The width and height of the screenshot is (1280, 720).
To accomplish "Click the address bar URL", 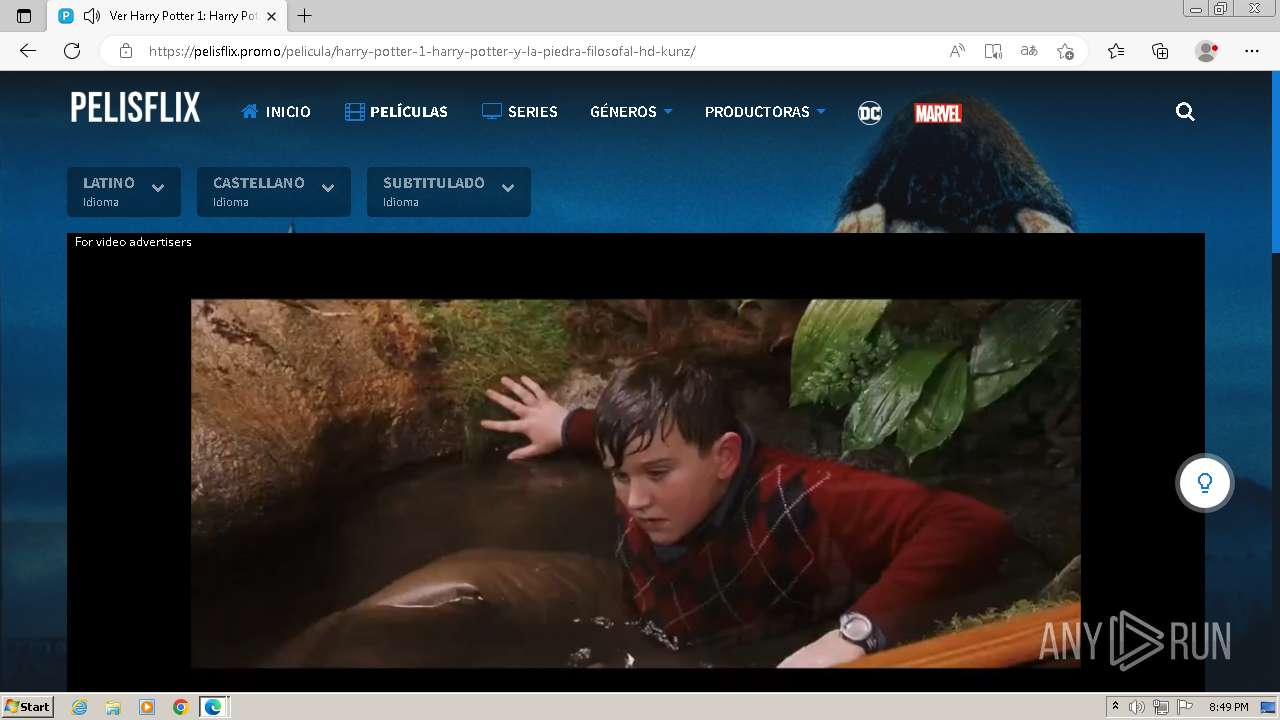I will 422,51.
